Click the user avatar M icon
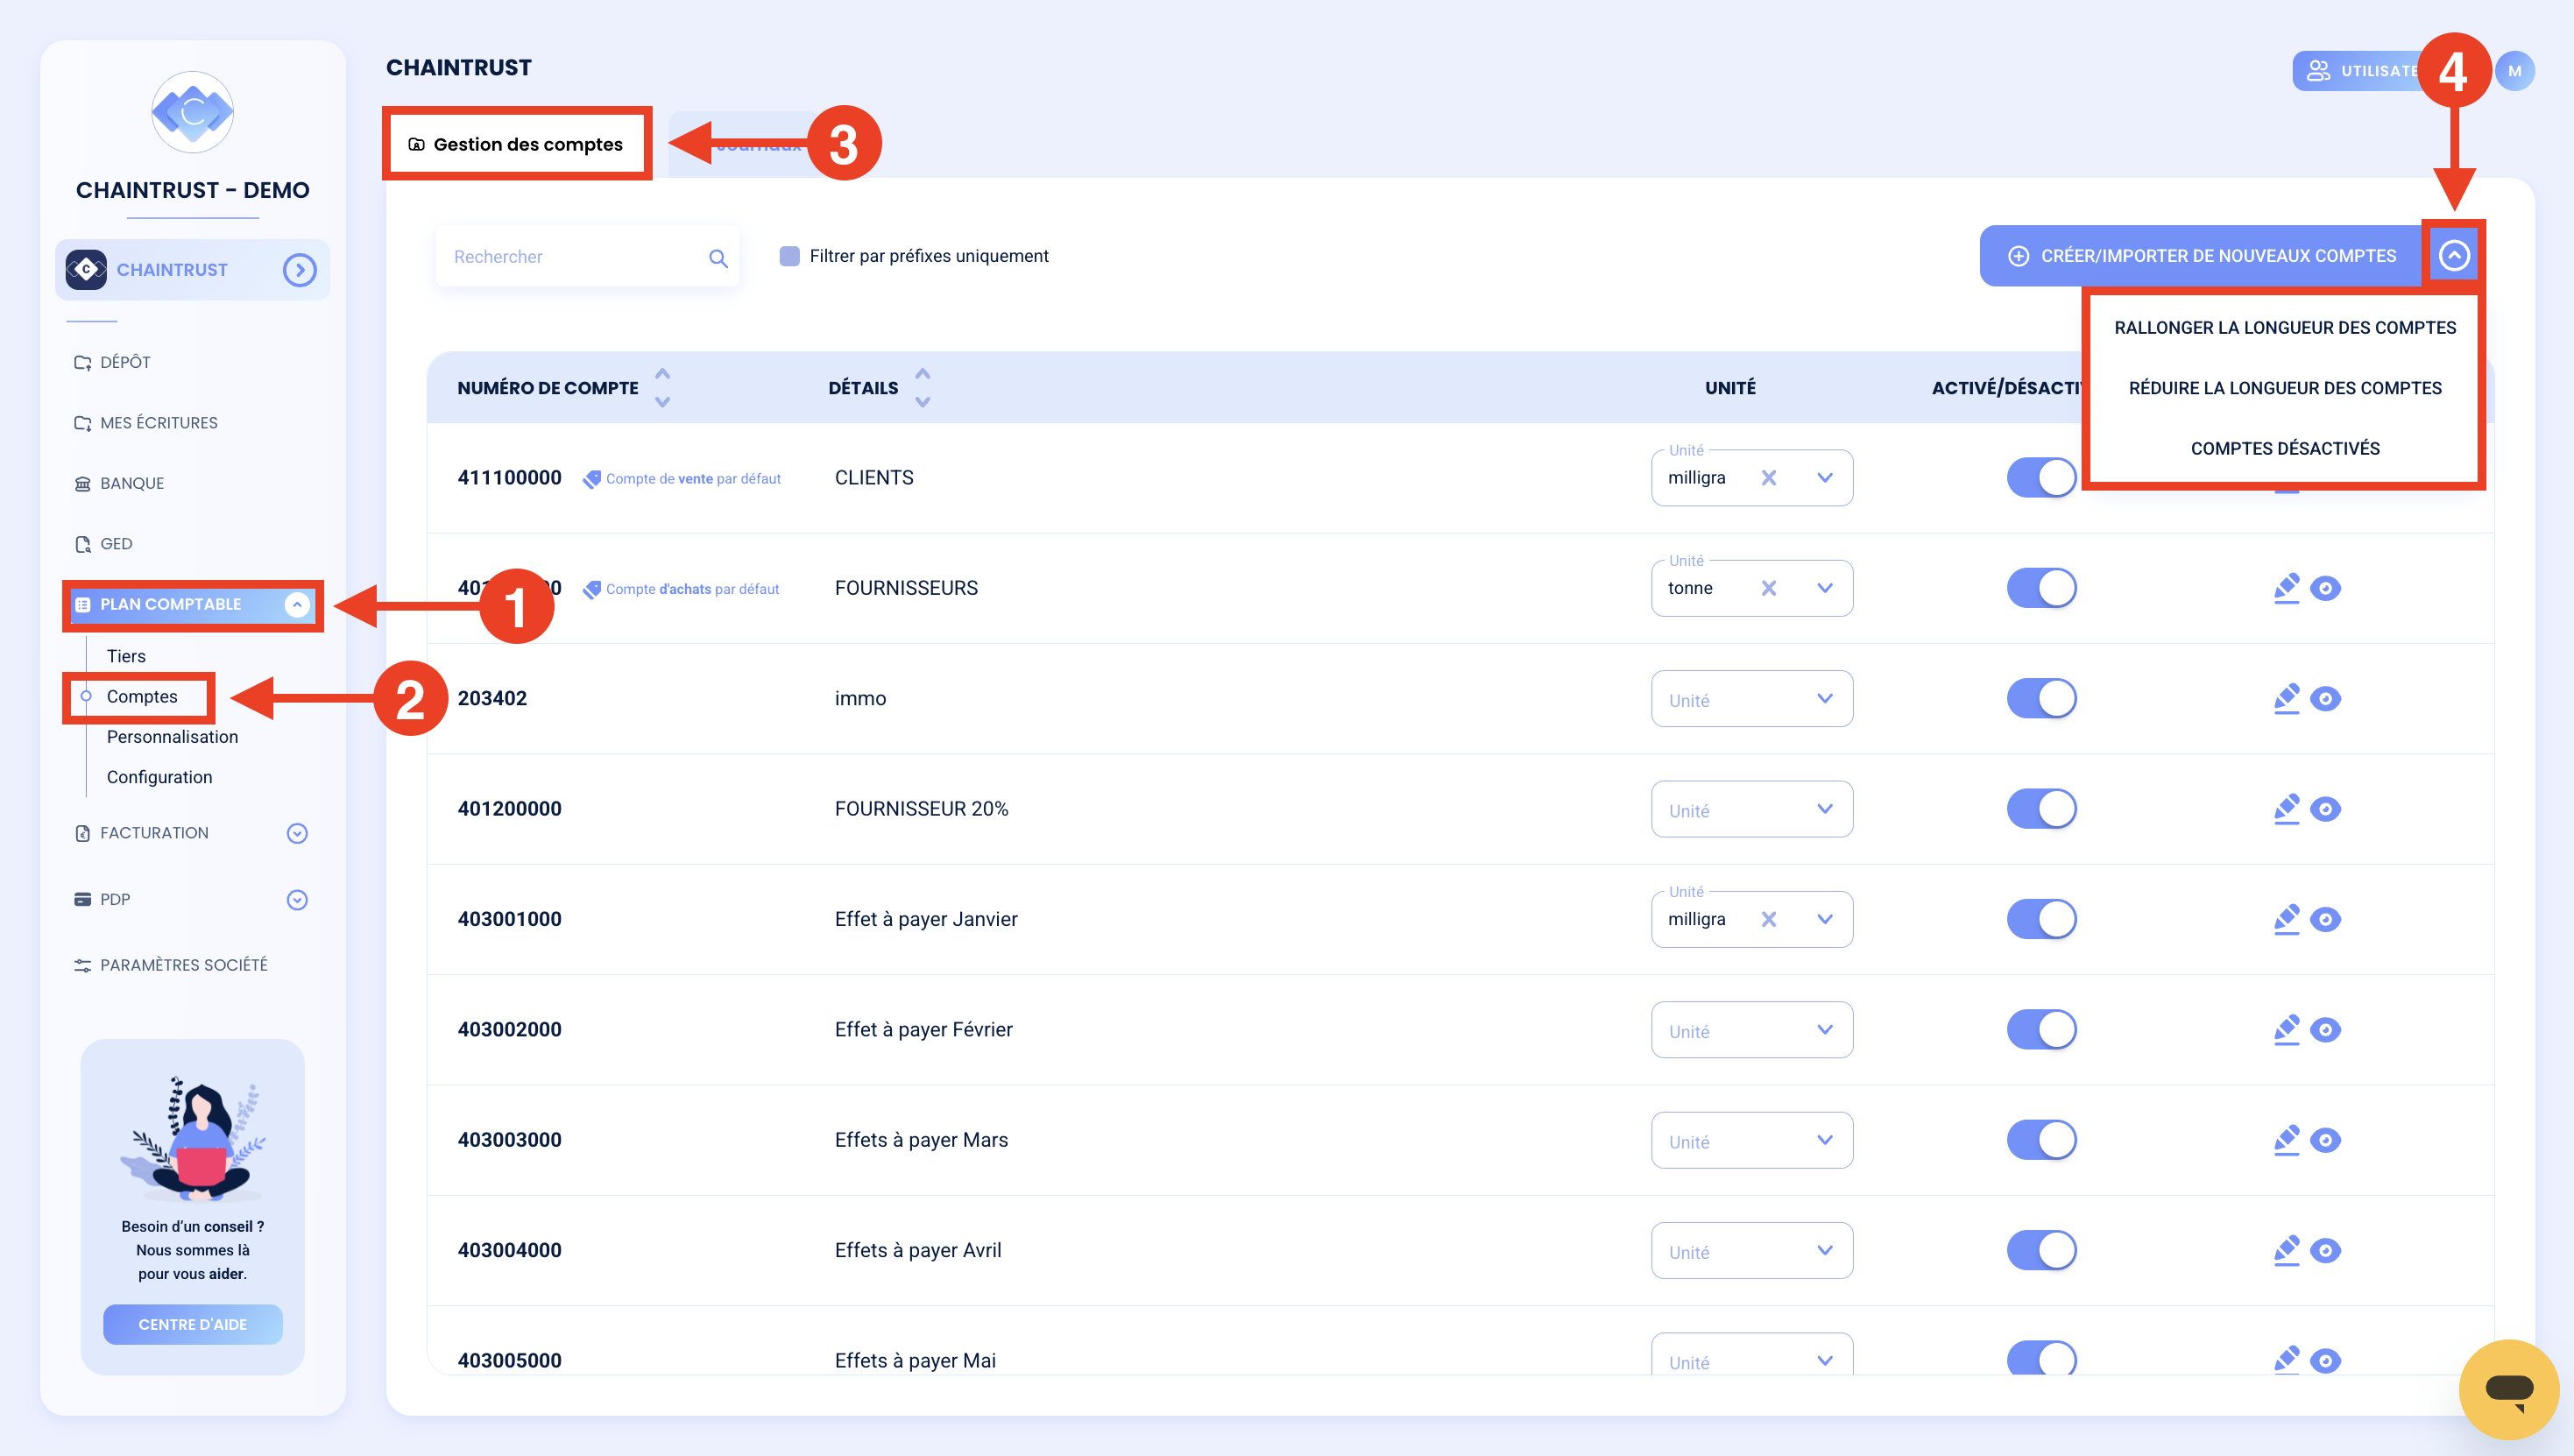Screen dimensions: 2574x1456 [2515, 71]
